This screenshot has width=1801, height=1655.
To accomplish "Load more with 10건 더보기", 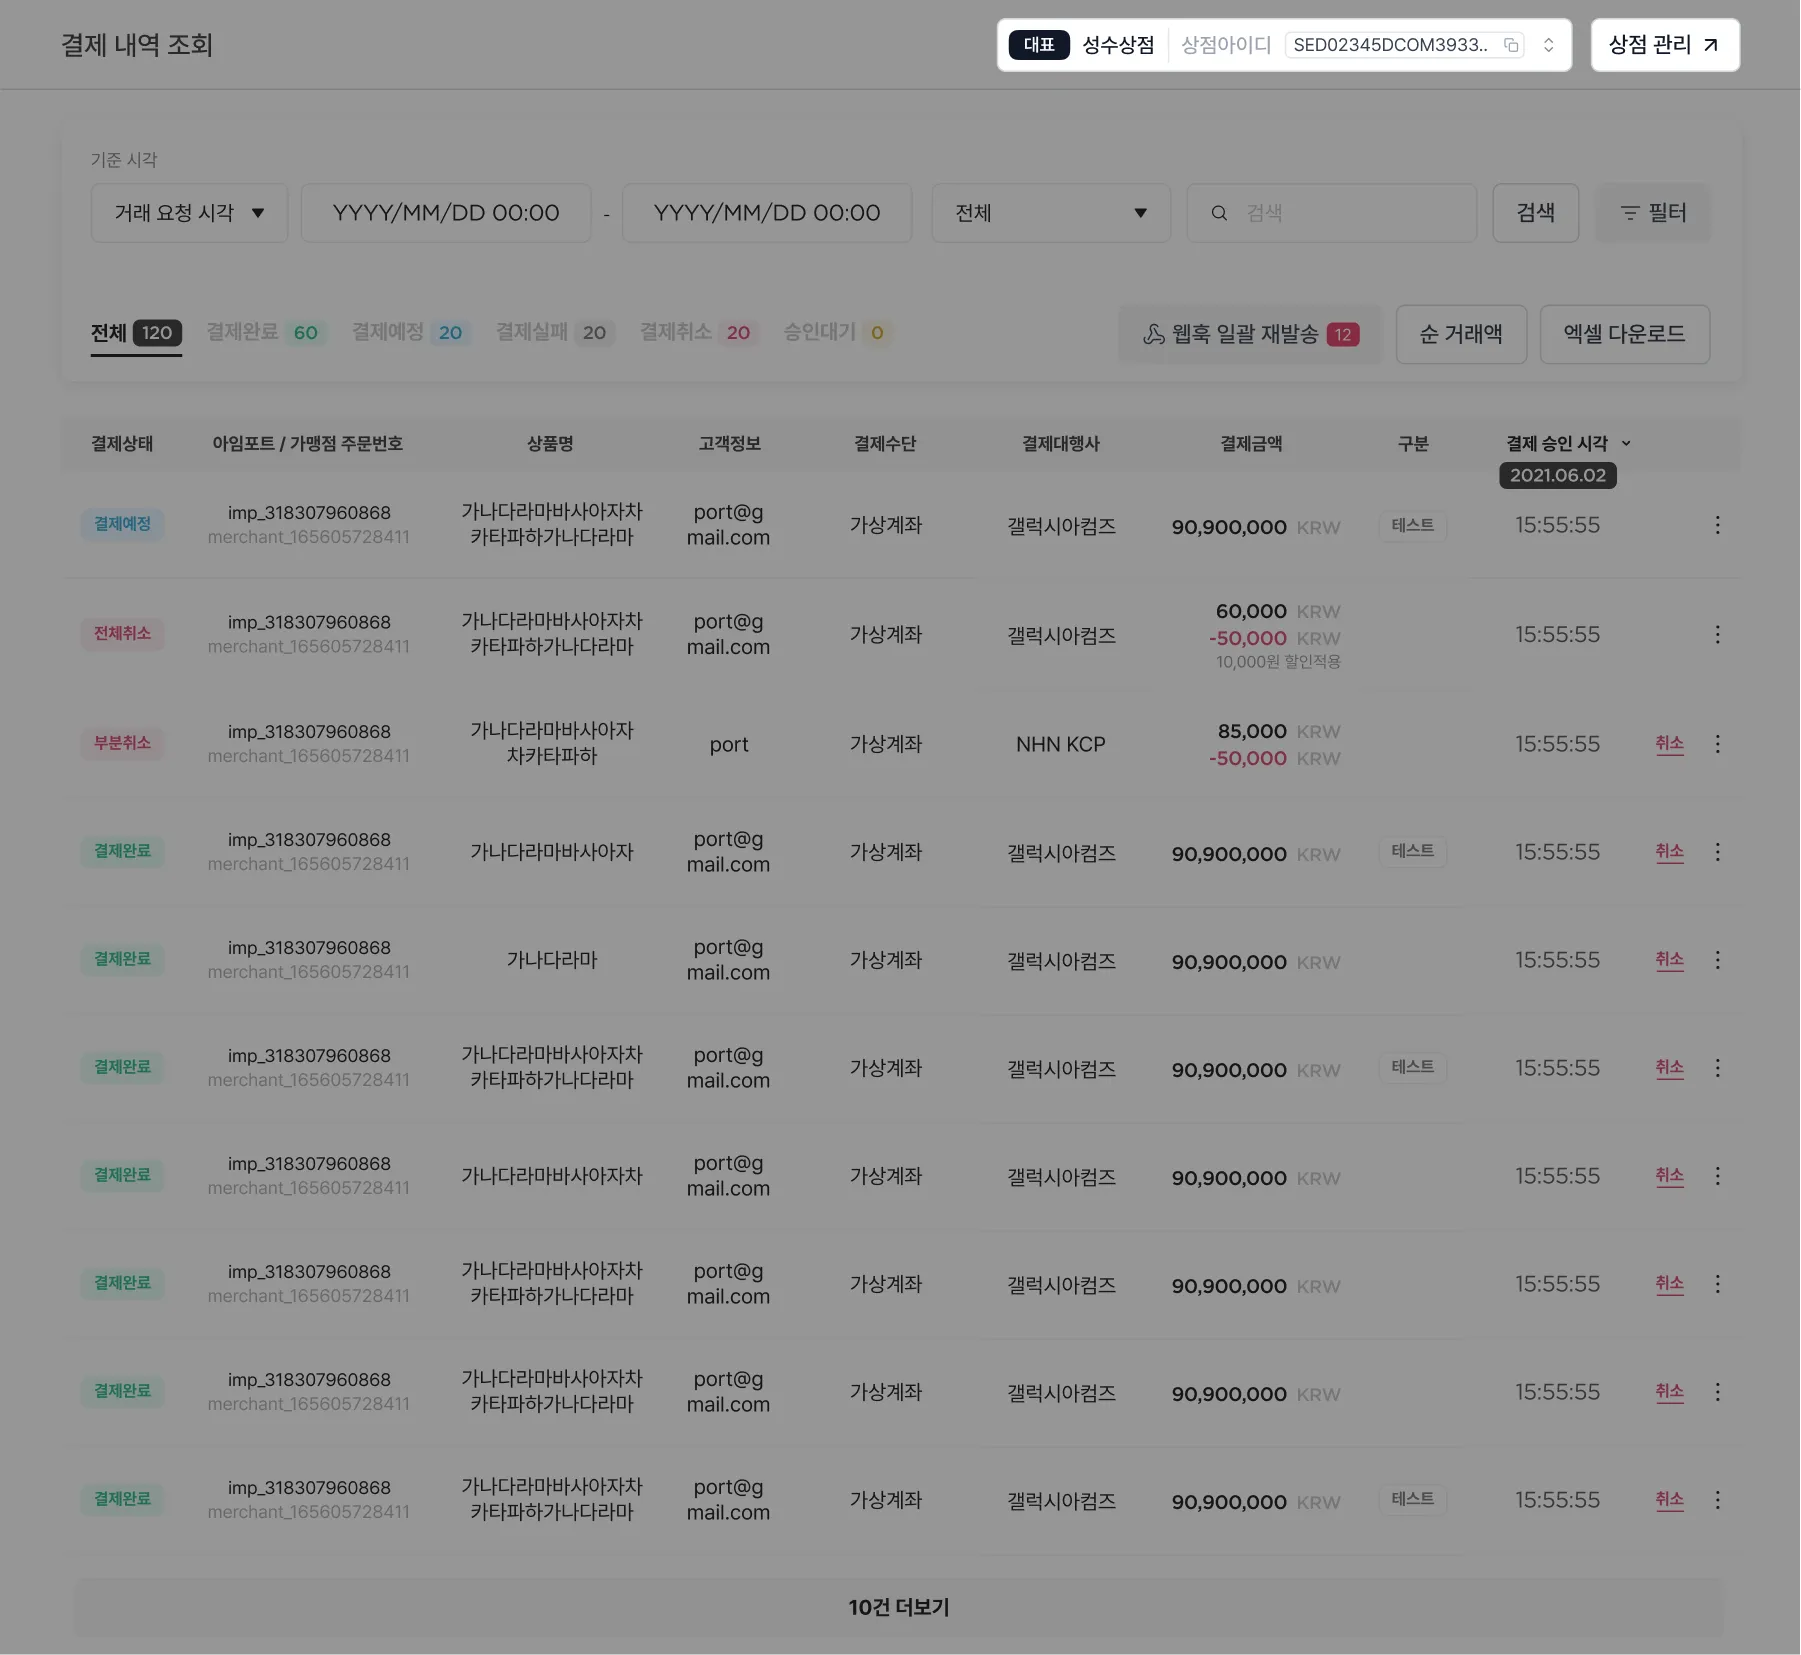I will (x=898, y=1607).
